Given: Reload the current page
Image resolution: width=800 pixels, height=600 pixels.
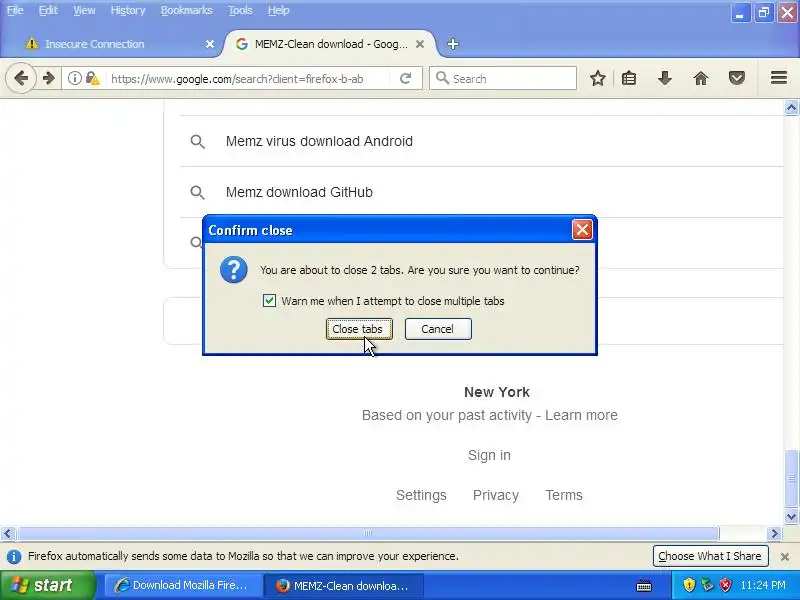Looking at the screenshot, I should pos(405,78).
